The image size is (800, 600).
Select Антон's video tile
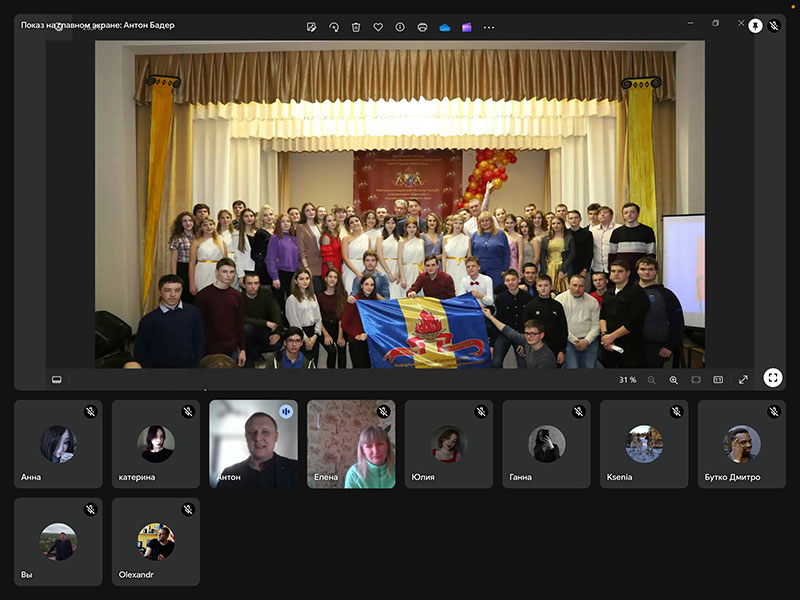tap(253, 444)
